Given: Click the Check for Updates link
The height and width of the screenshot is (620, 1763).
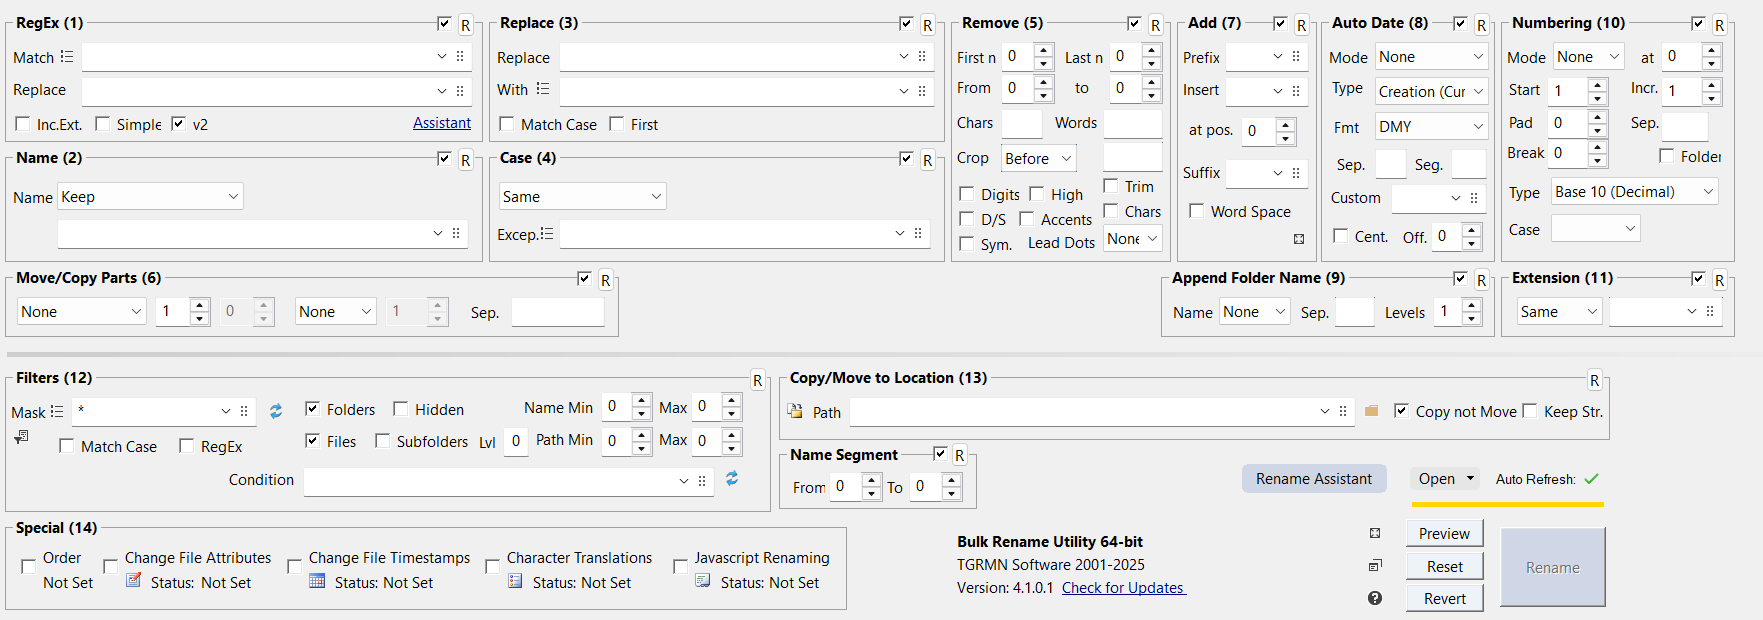Looking at the screenshot, I should click(x=1123, y=588).
